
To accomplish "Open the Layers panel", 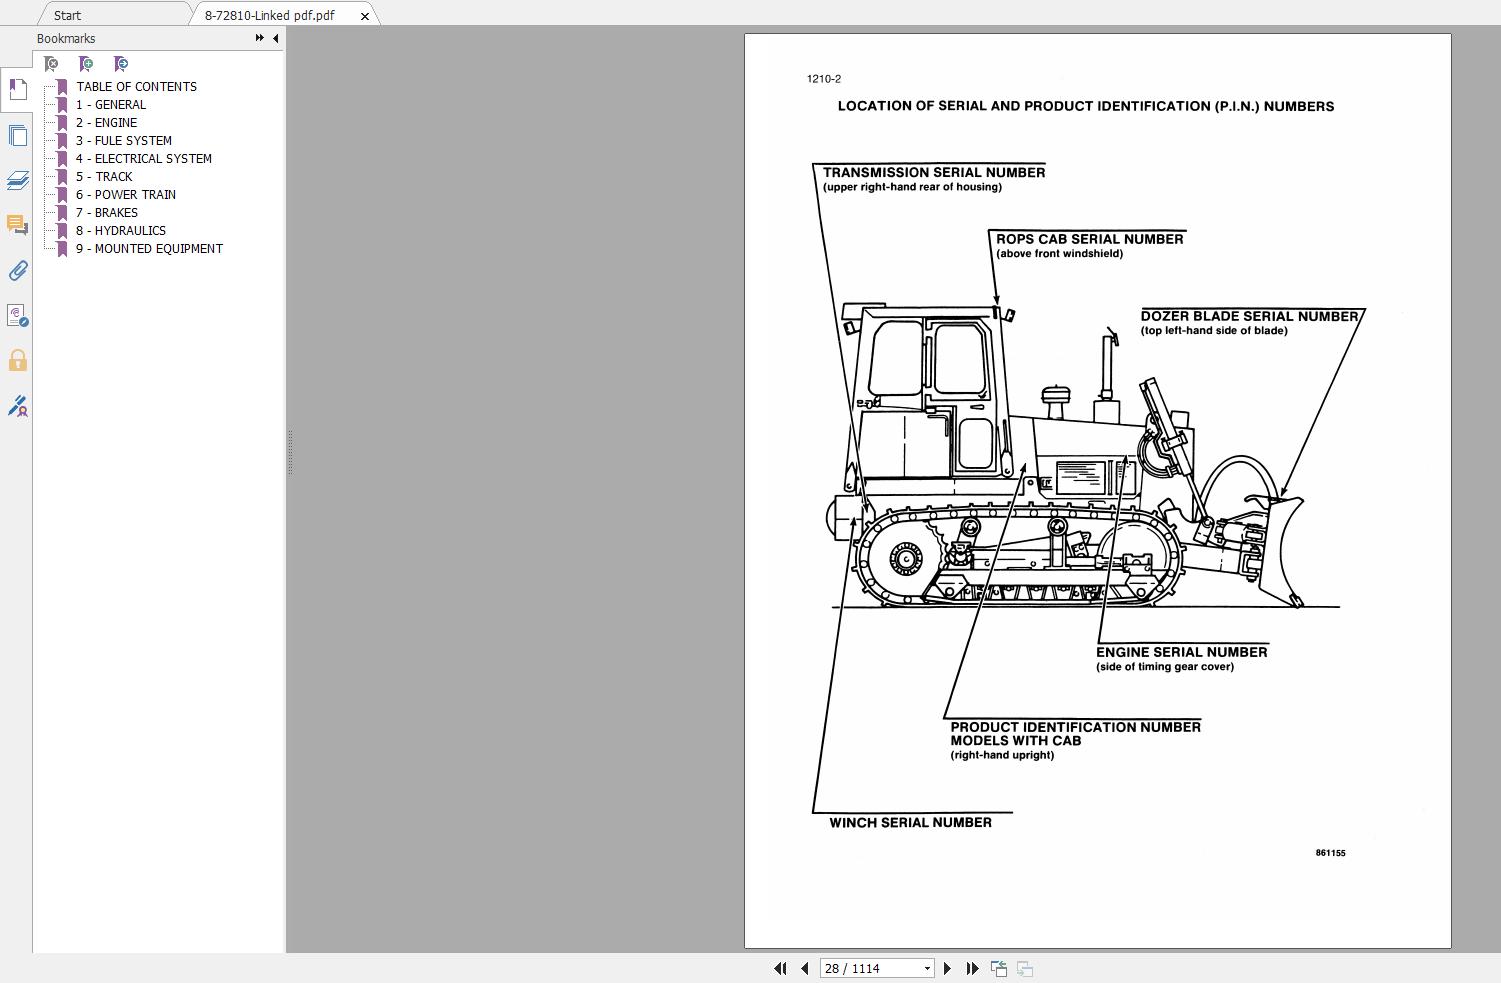I will [17, 180].
